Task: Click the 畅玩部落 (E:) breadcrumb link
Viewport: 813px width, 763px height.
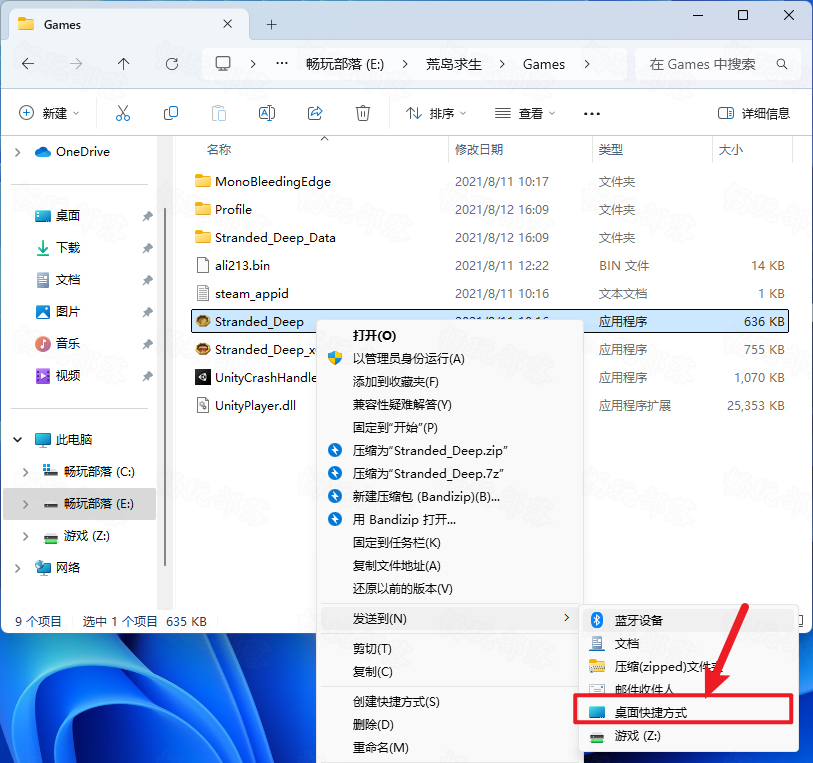Action: [345, 64]
